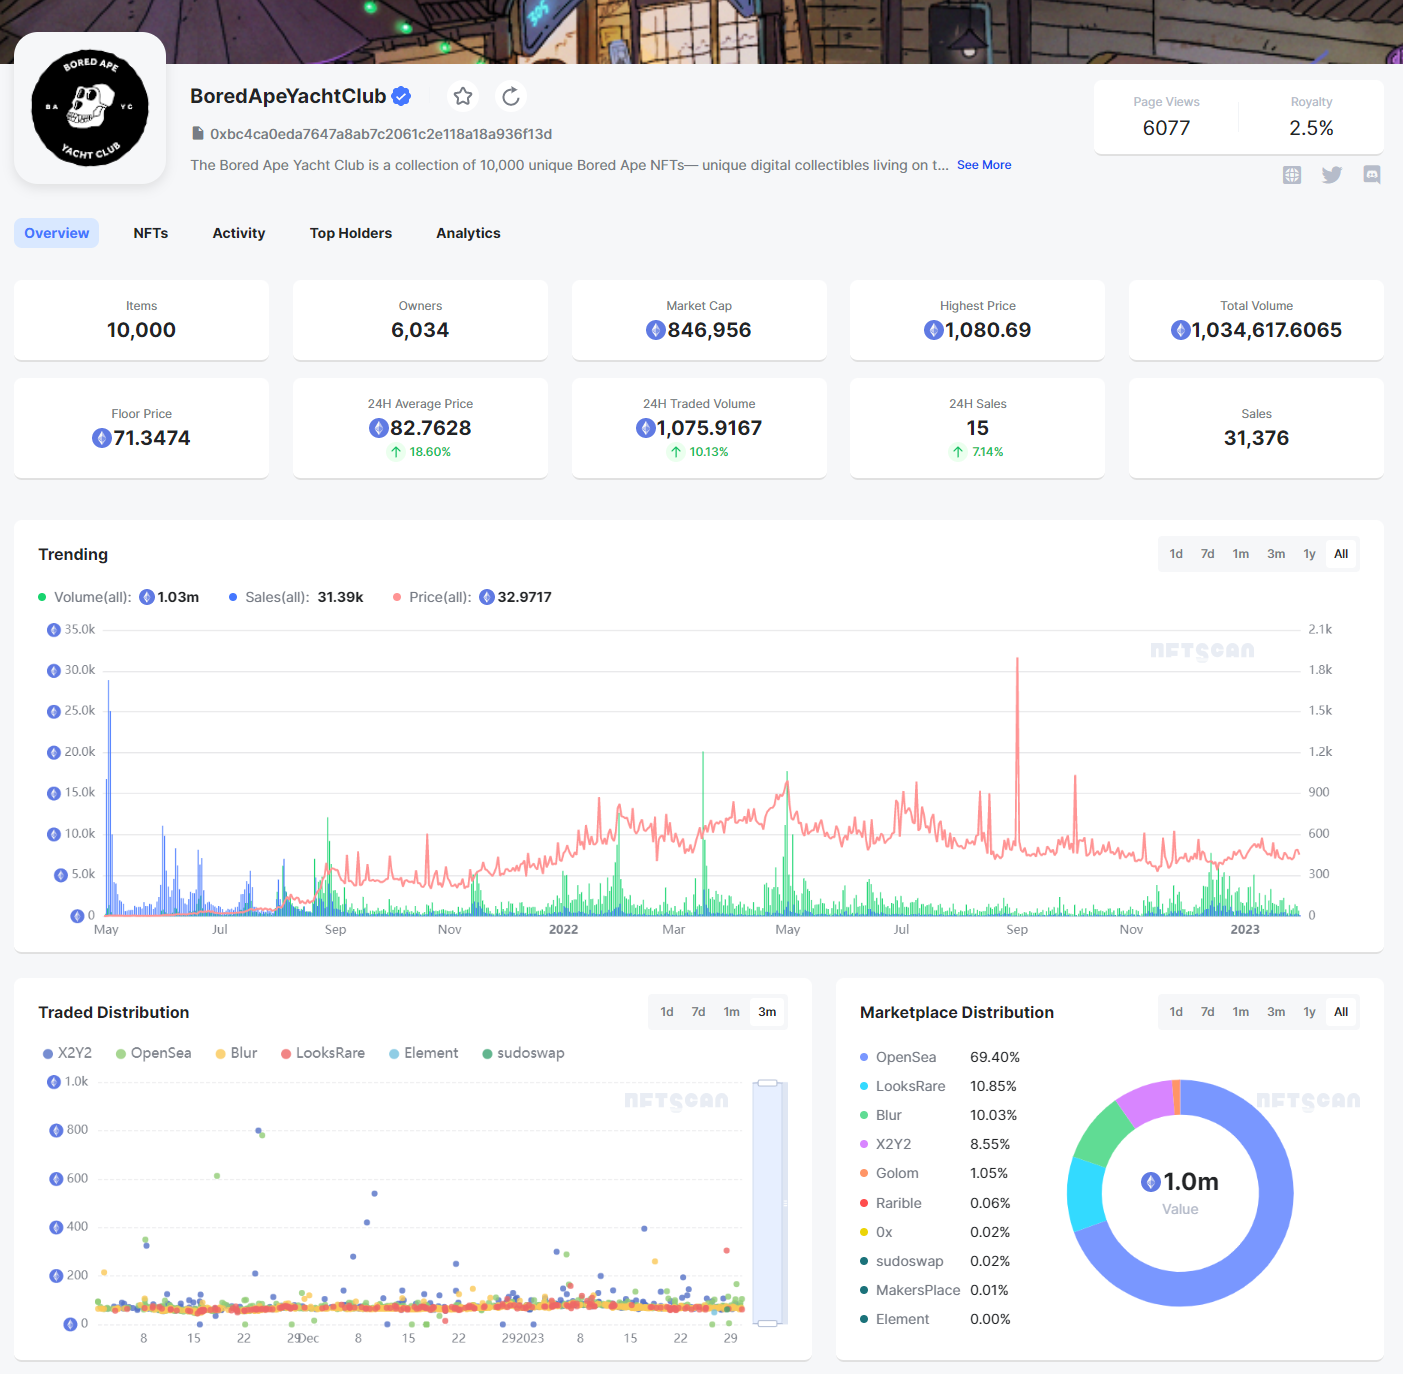Toggle Blur in Traded Distribution legend
Screen dimensions: 1403x1374
coord(236,1053)
